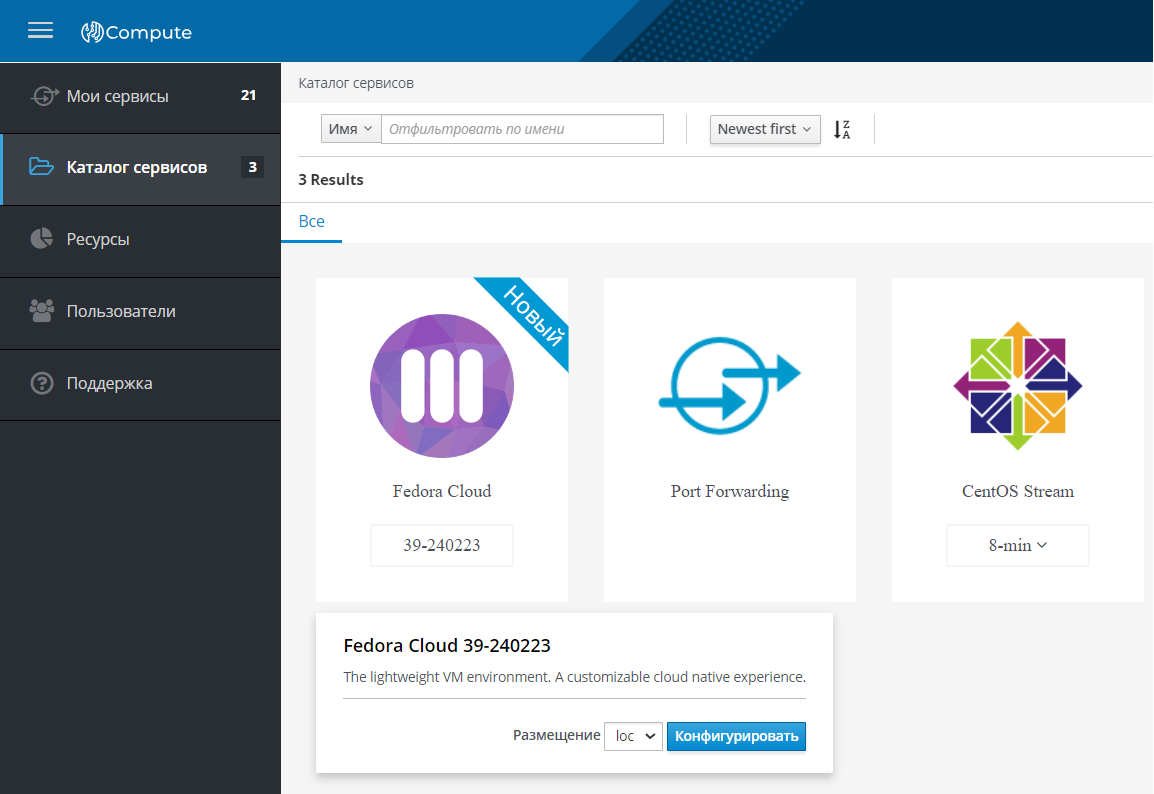Click the My Services sidebar icon
Viewport: 1154px width, 794px height.
coord(42,97)
